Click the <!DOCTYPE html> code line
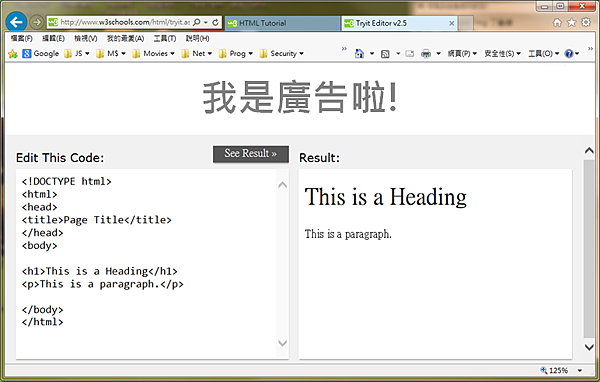The width and height of the screenshot is (600, 382). tap(67, 181)
